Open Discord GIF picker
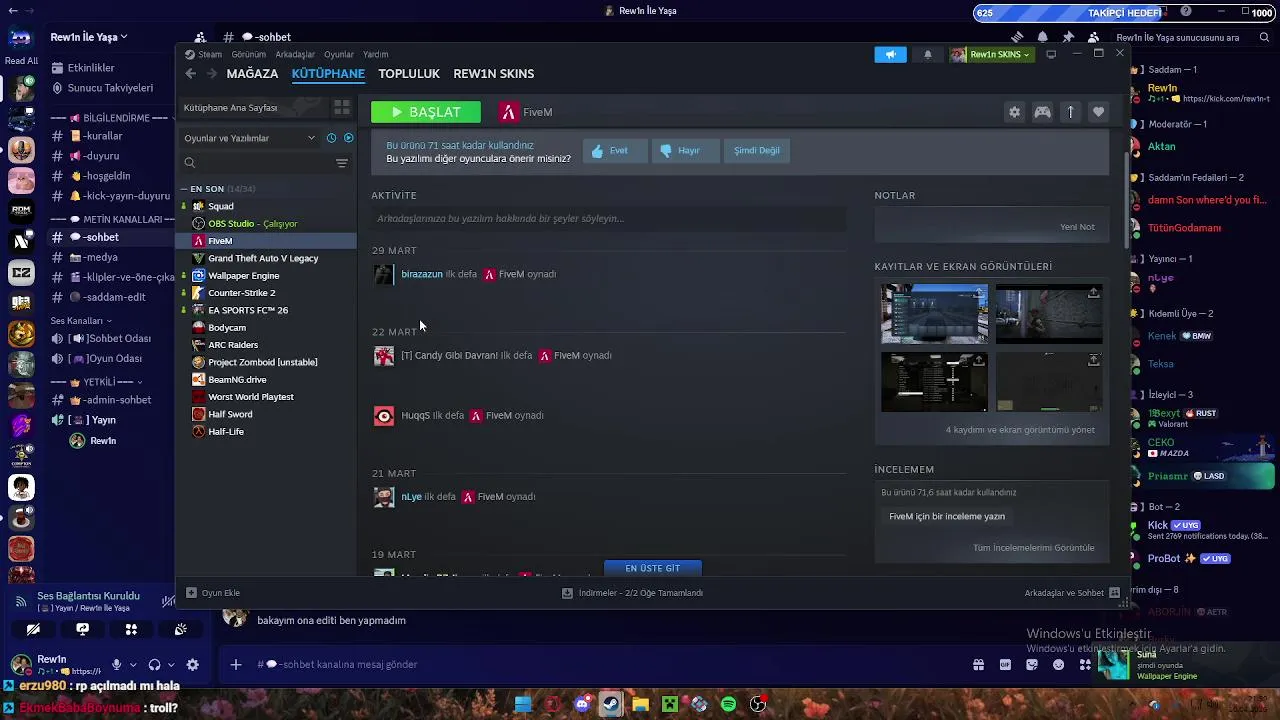 tap(1005, 665)
